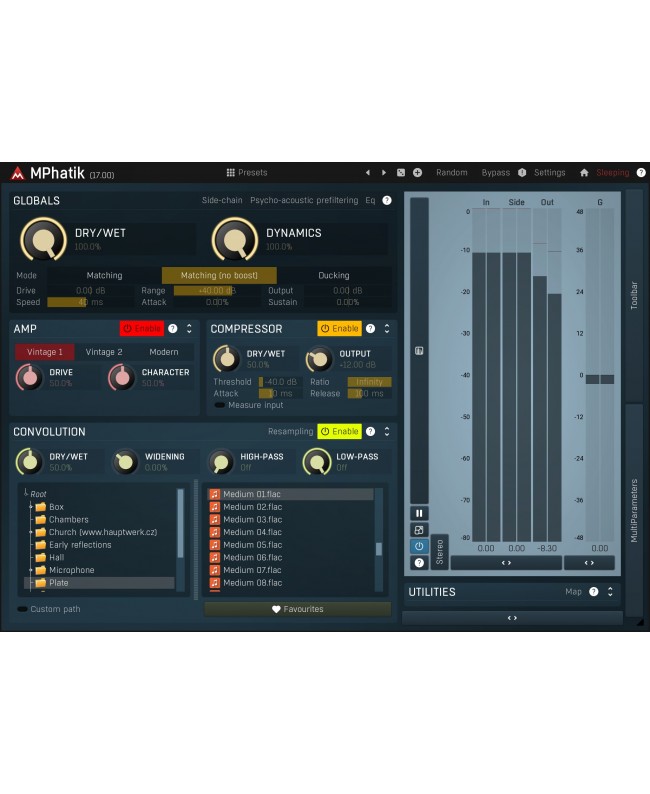
Task: Open Settings
Action: pos(549,173)
